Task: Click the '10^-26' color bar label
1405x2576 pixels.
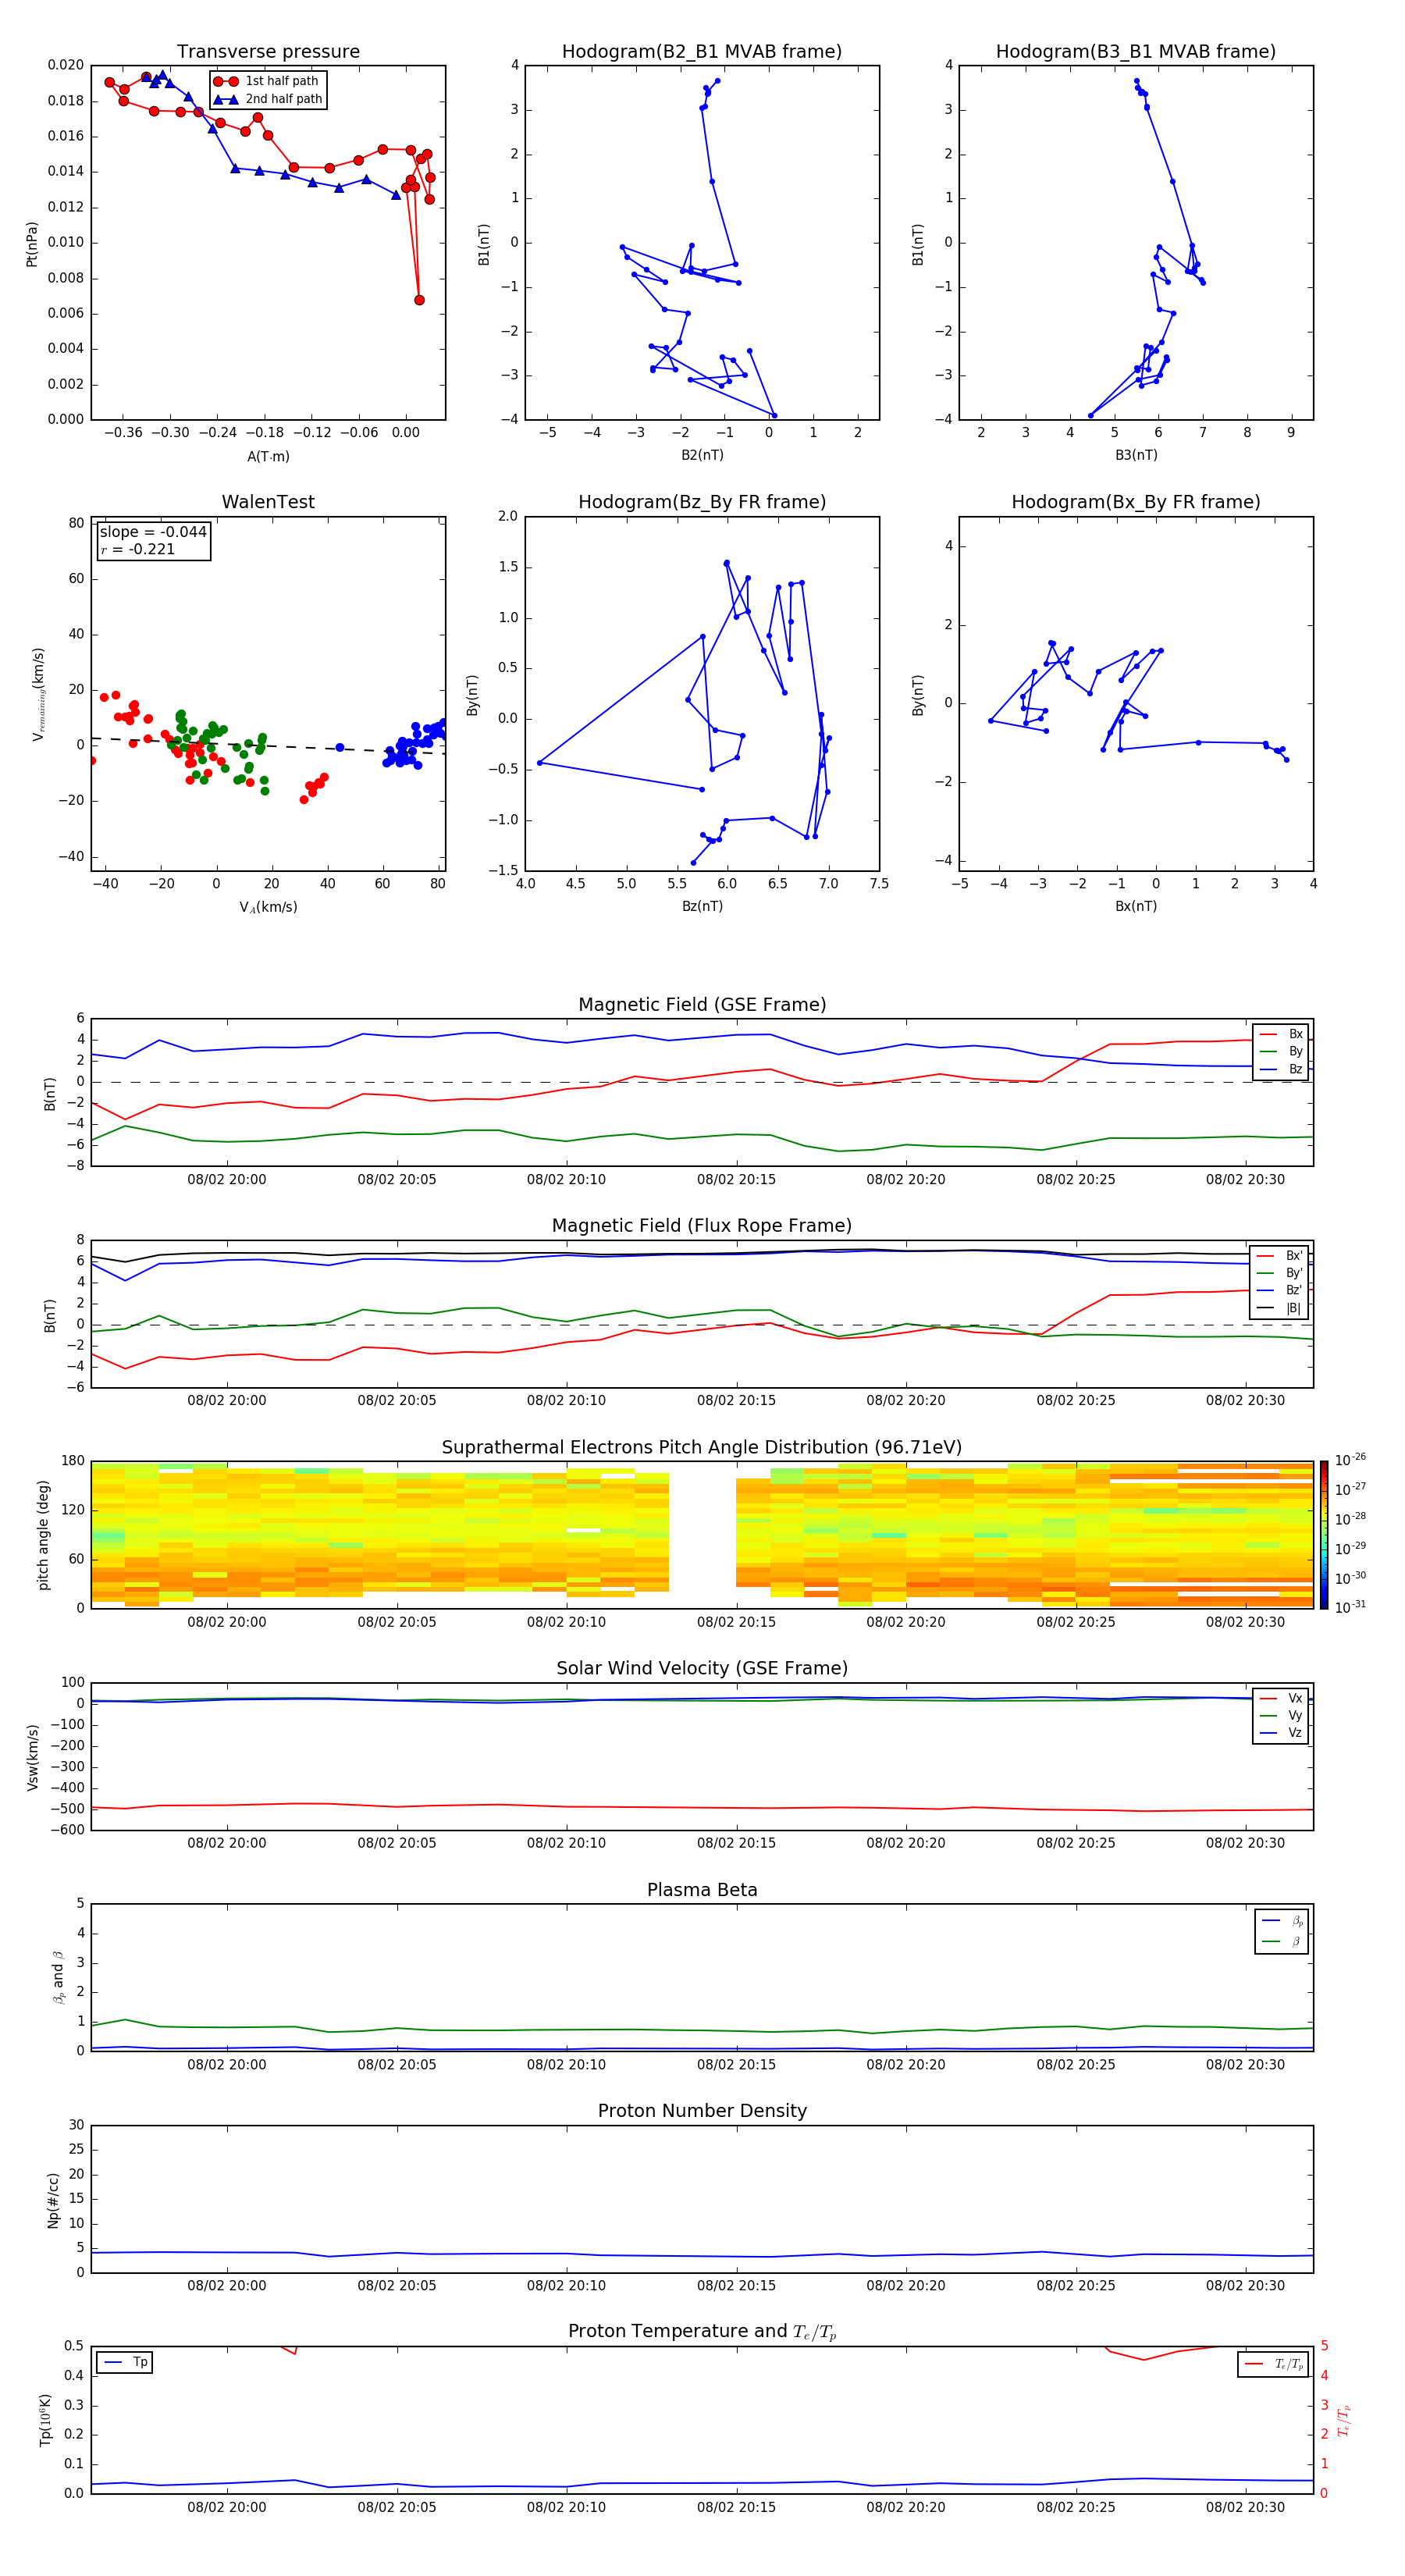Action: (x=1350, y=1460)
